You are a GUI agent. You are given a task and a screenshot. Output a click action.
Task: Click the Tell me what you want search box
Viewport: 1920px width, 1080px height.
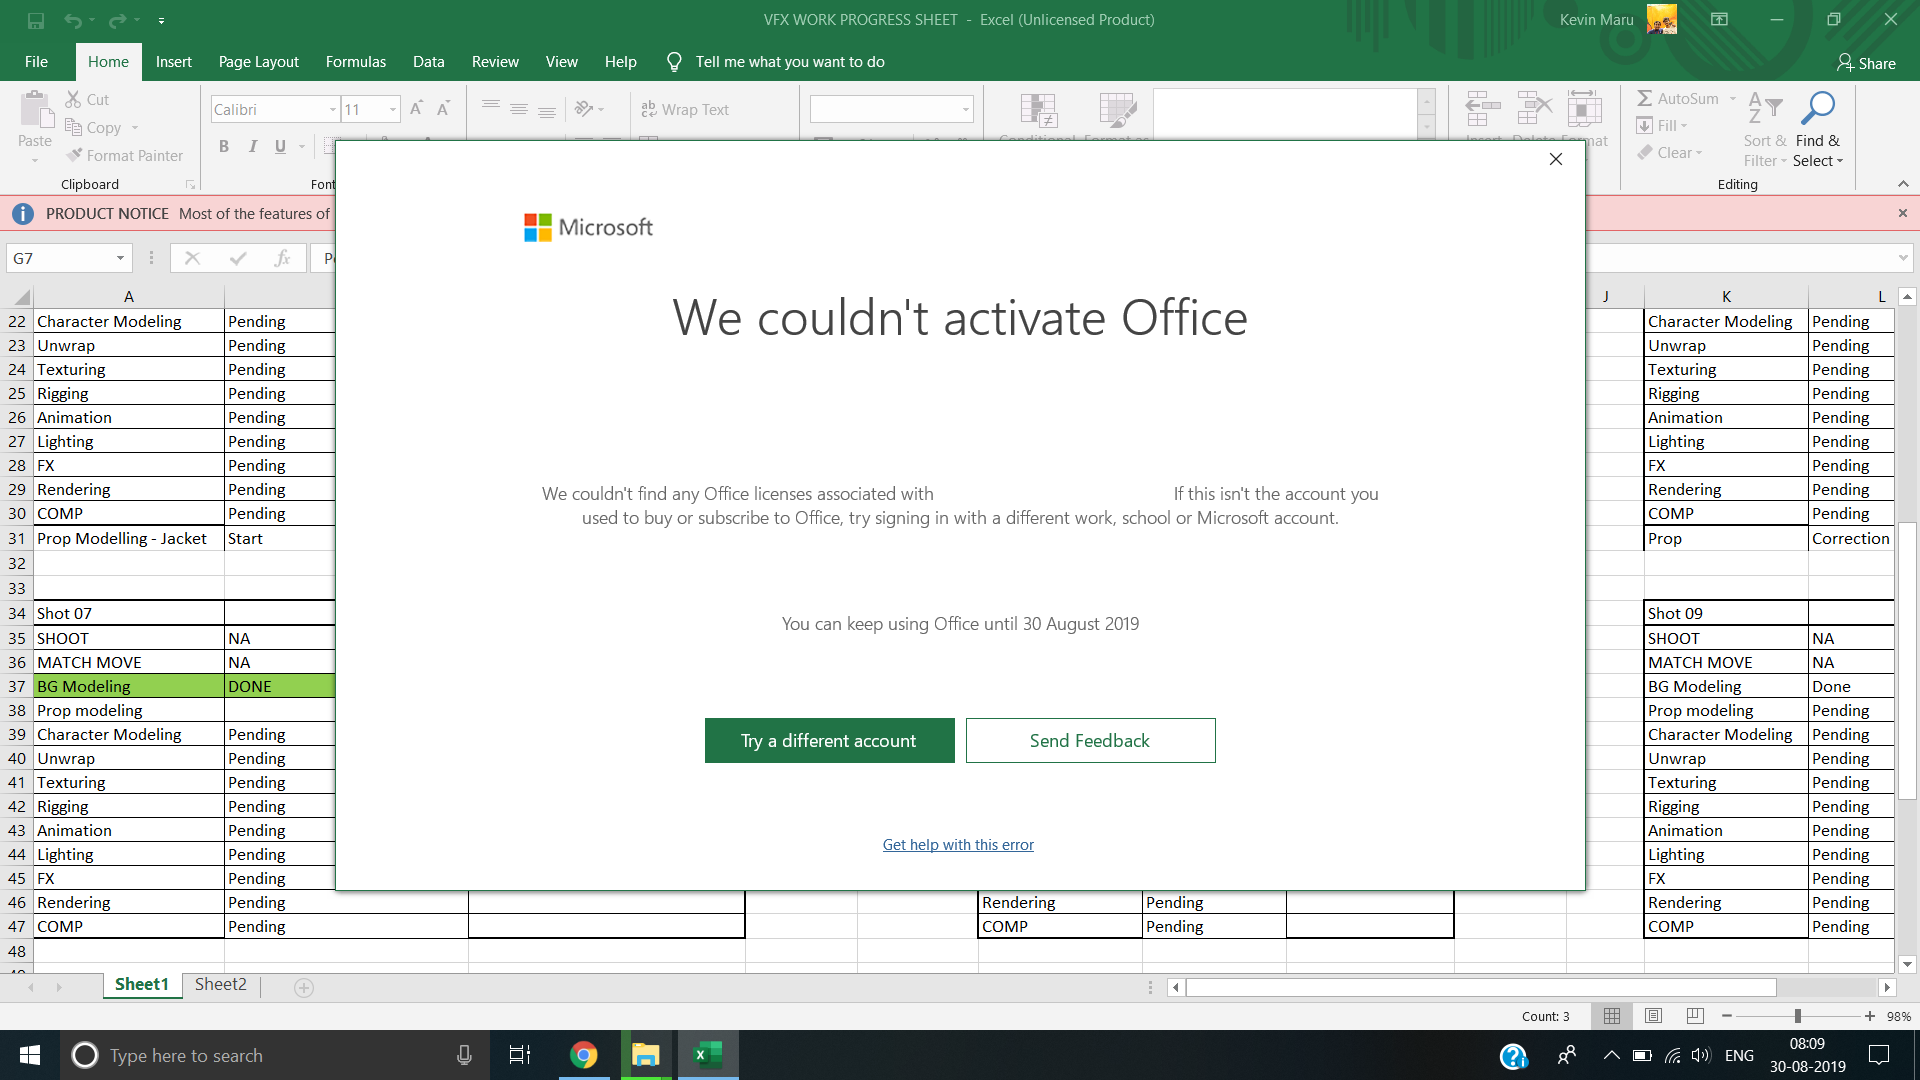click(x=776, y=62)
